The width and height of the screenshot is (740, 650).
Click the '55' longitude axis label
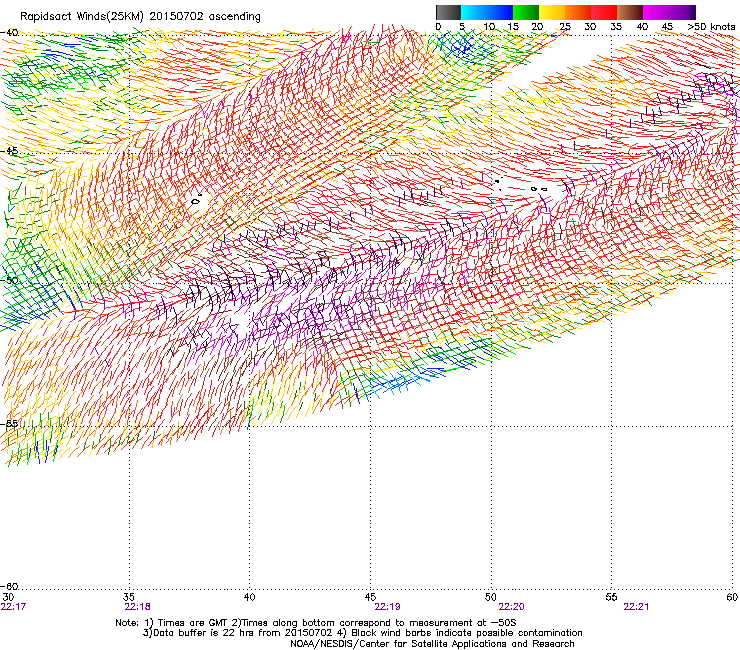[611, 597]
